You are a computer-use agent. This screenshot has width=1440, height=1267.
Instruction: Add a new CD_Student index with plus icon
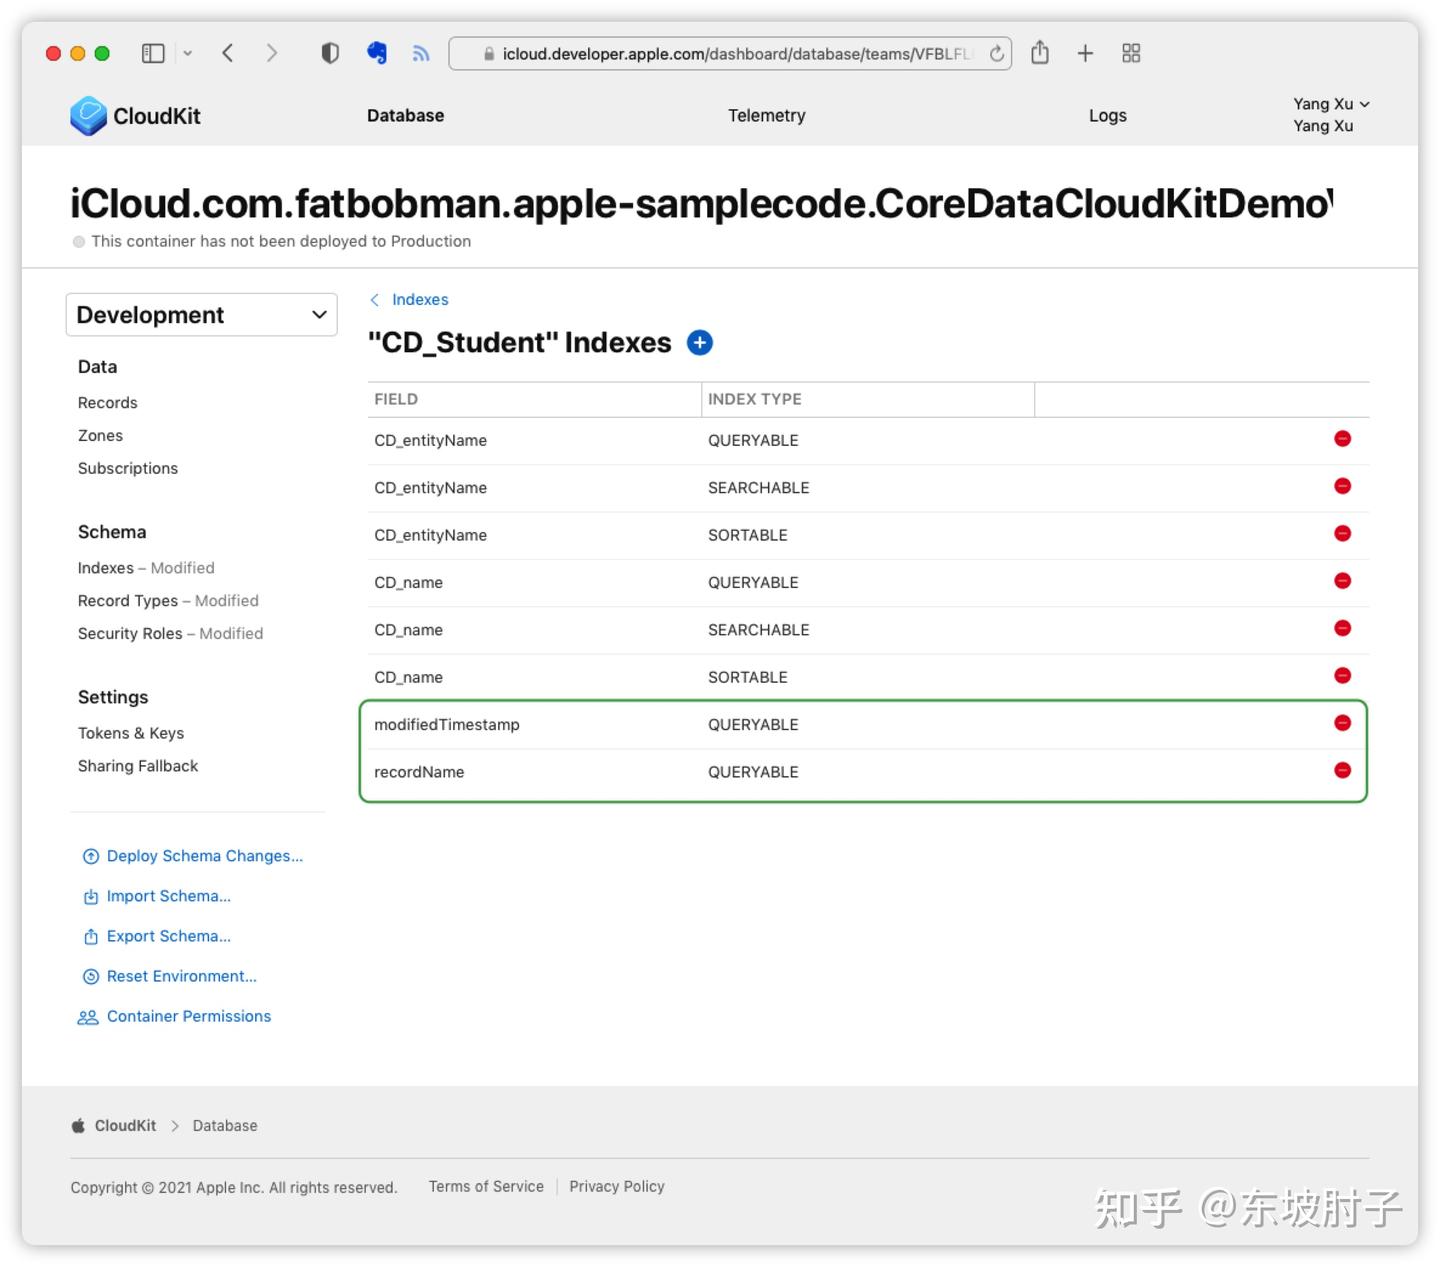point(700,343)
